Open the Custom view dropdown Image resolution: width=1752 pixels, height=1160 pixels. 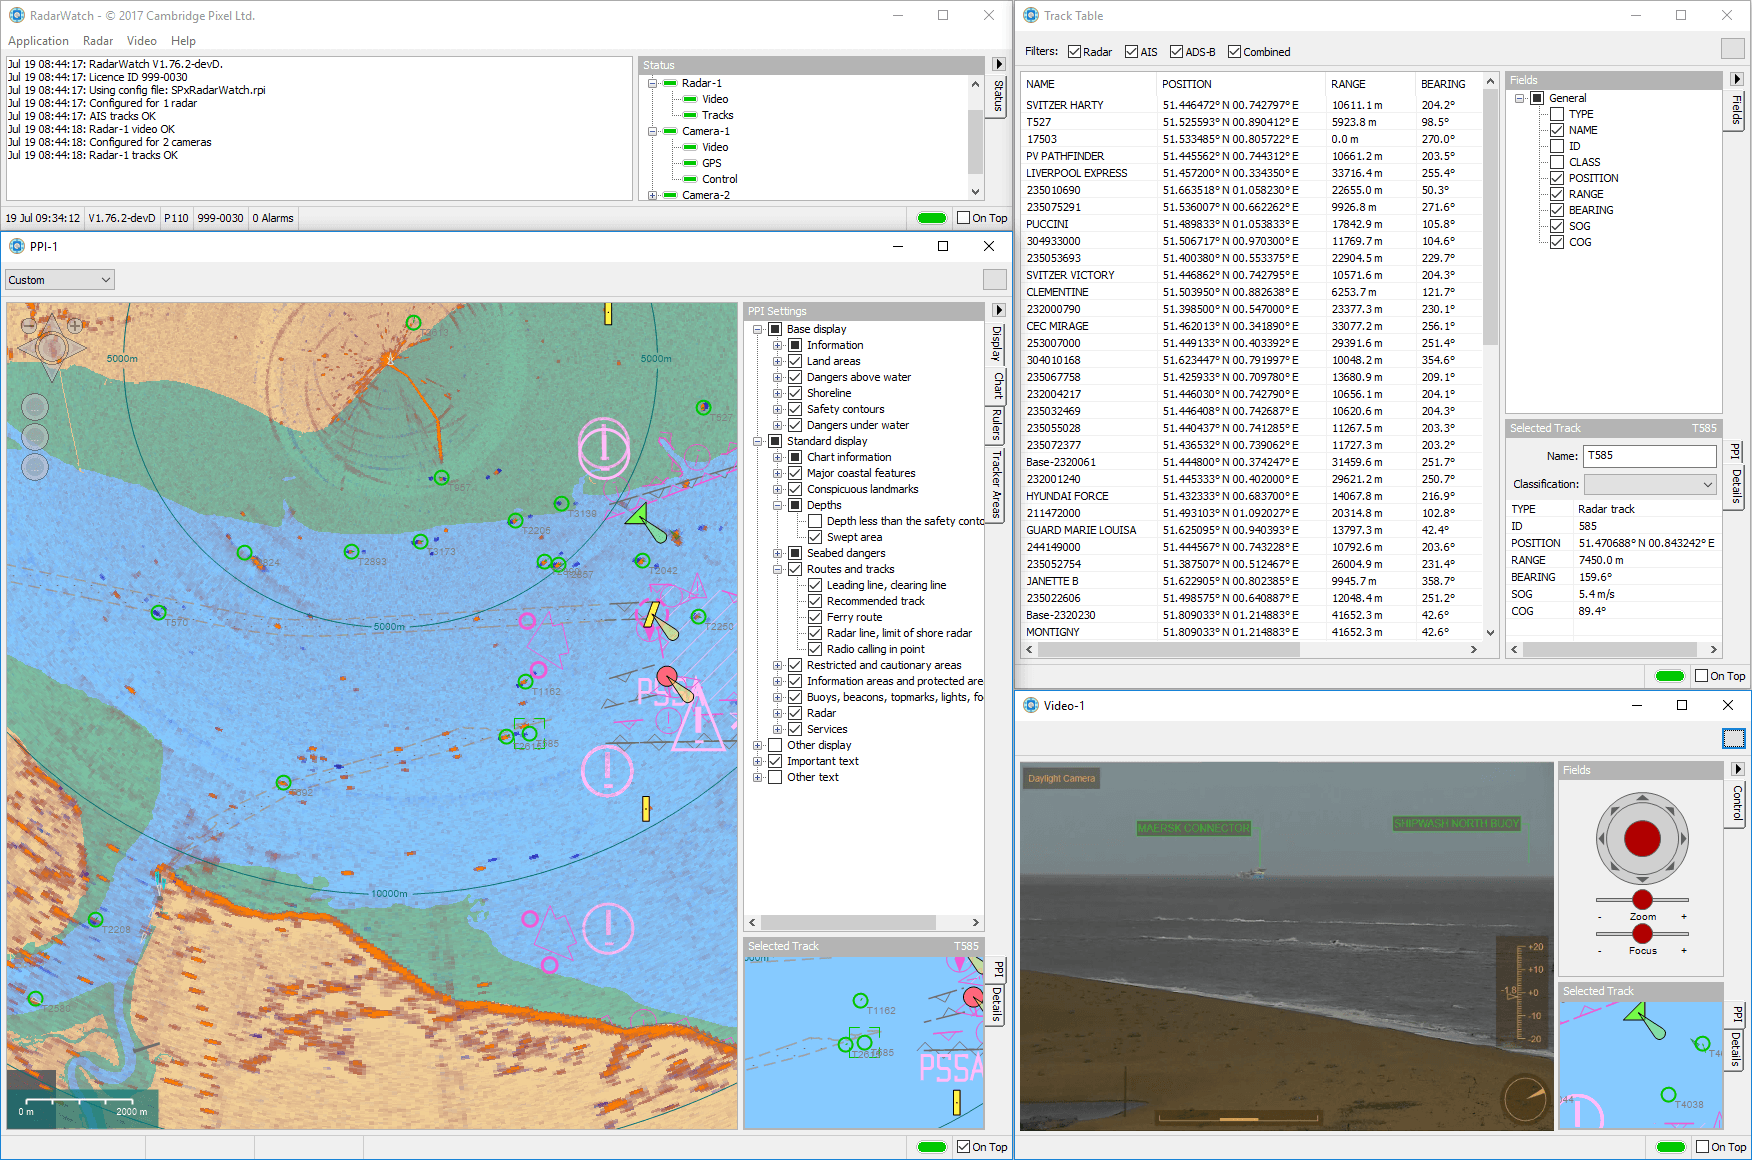[x=60, y=280]
